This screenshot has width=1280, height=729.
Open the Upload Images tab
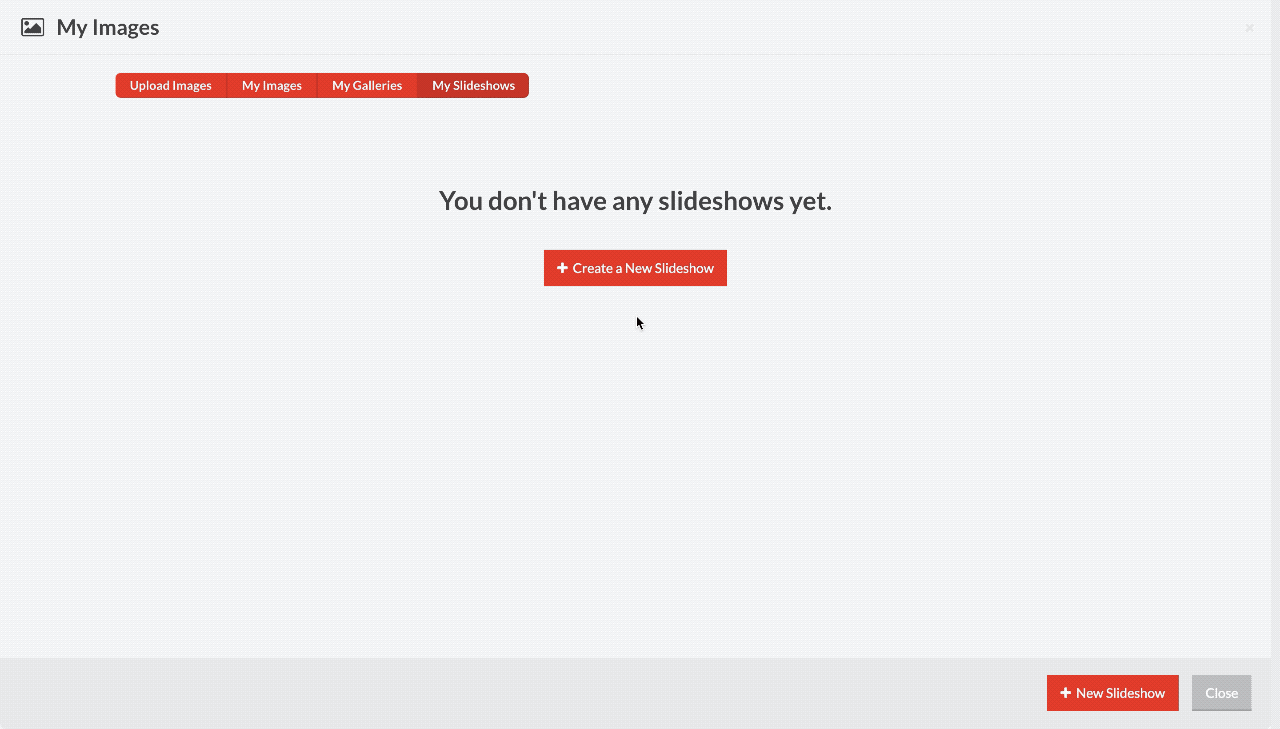pyautogui.click(x=171, y=86)
